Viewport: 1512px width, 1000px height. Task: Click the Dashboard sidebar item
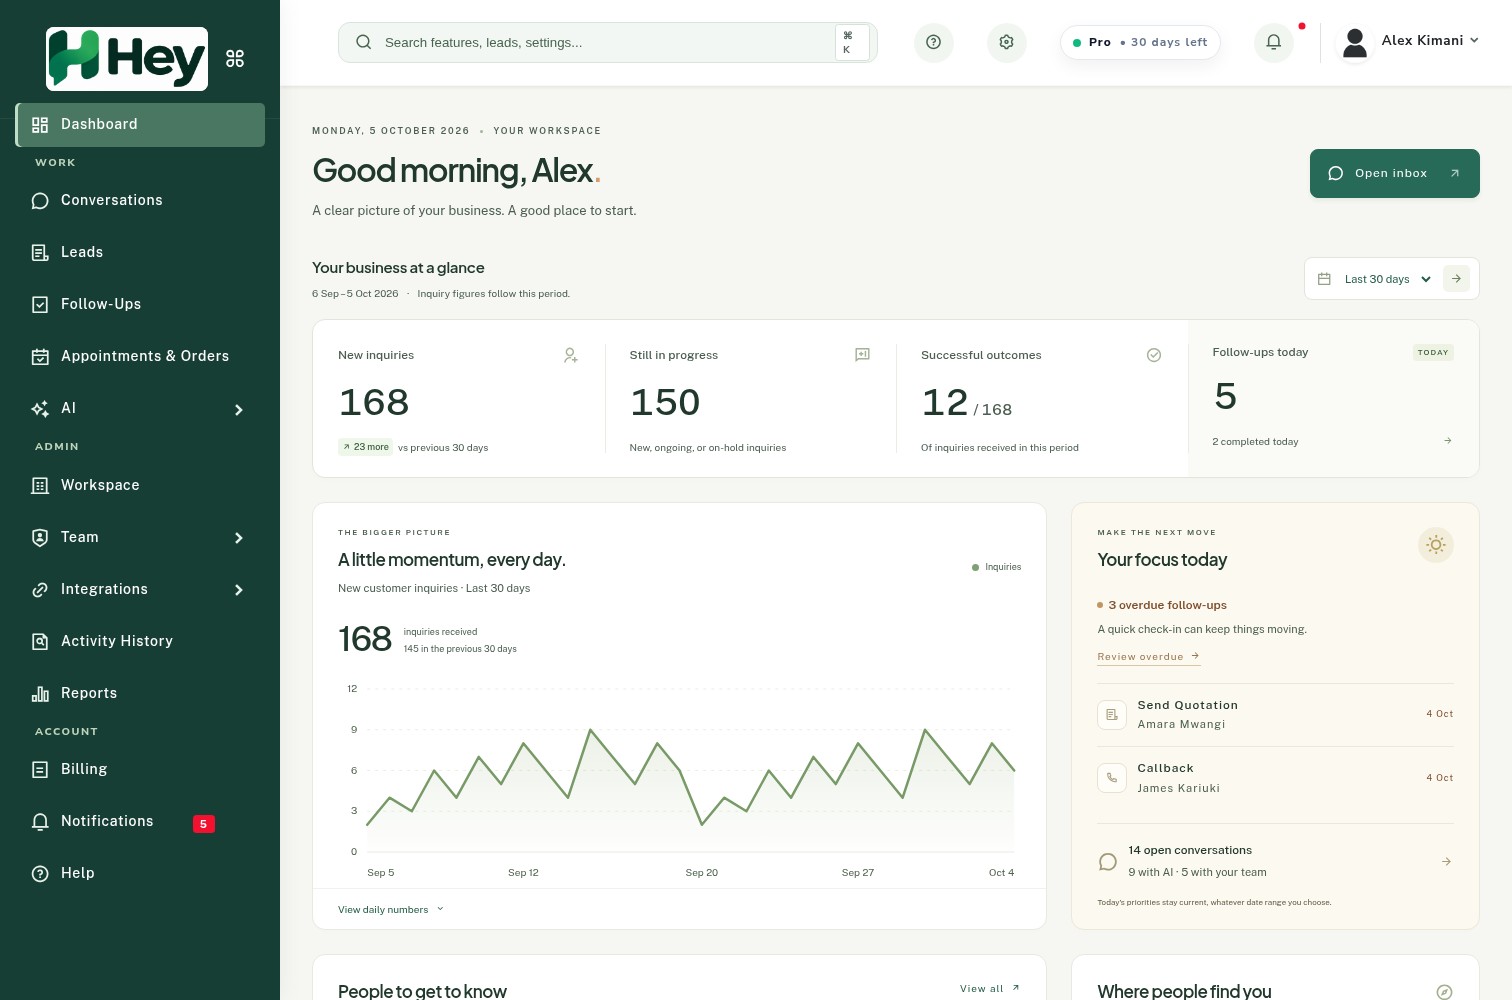pyautogui.click(x=140, y=125)
